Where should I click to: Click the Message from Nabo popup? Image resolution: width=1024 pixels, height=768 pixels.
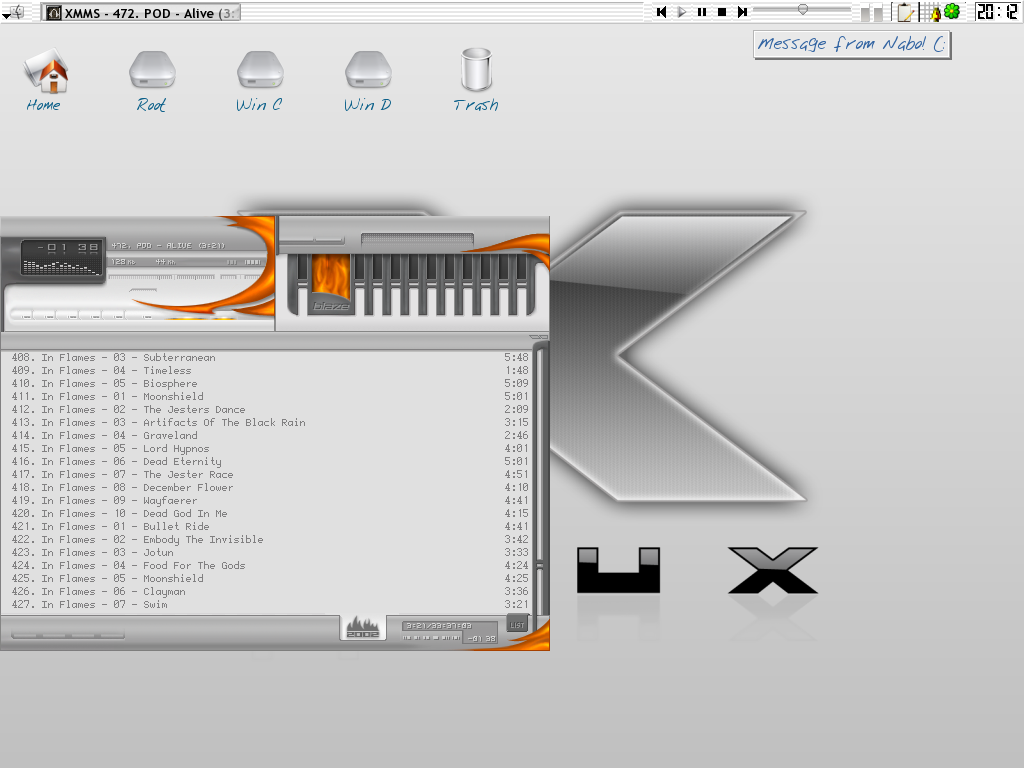coord(852,44)
